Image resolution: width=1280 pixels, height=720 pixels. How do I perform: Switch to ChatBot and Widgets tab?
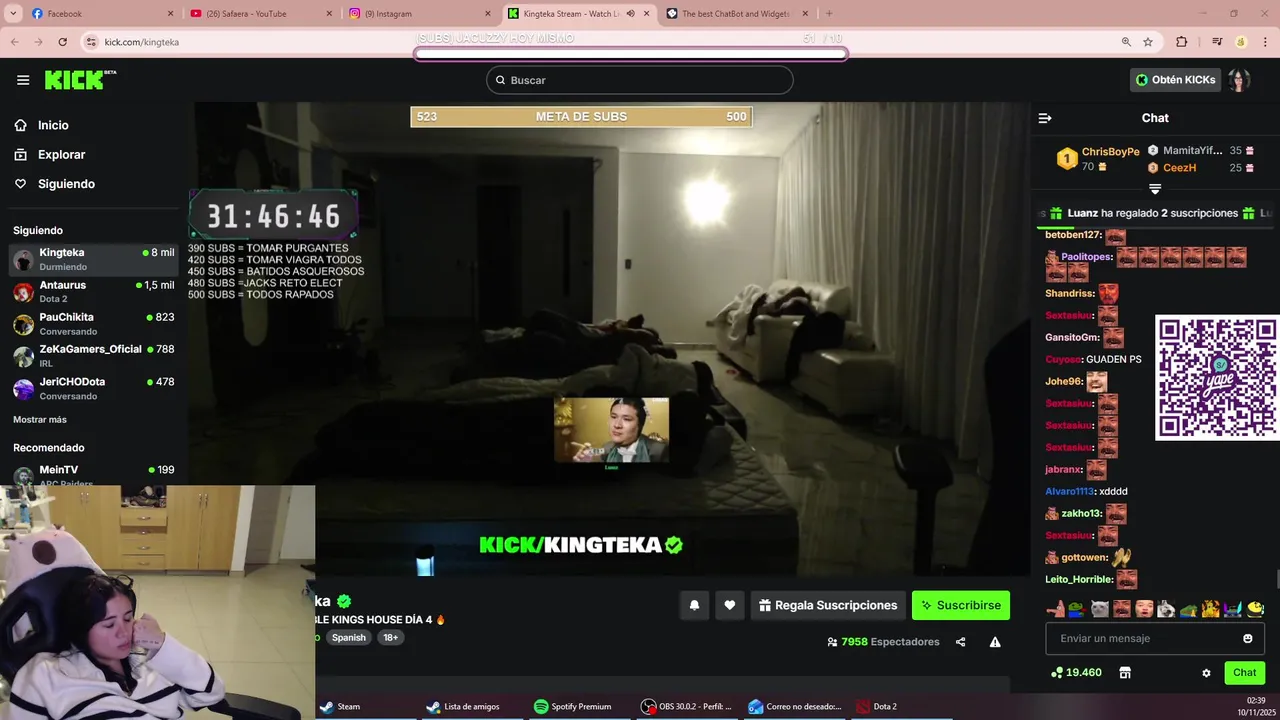735,13
